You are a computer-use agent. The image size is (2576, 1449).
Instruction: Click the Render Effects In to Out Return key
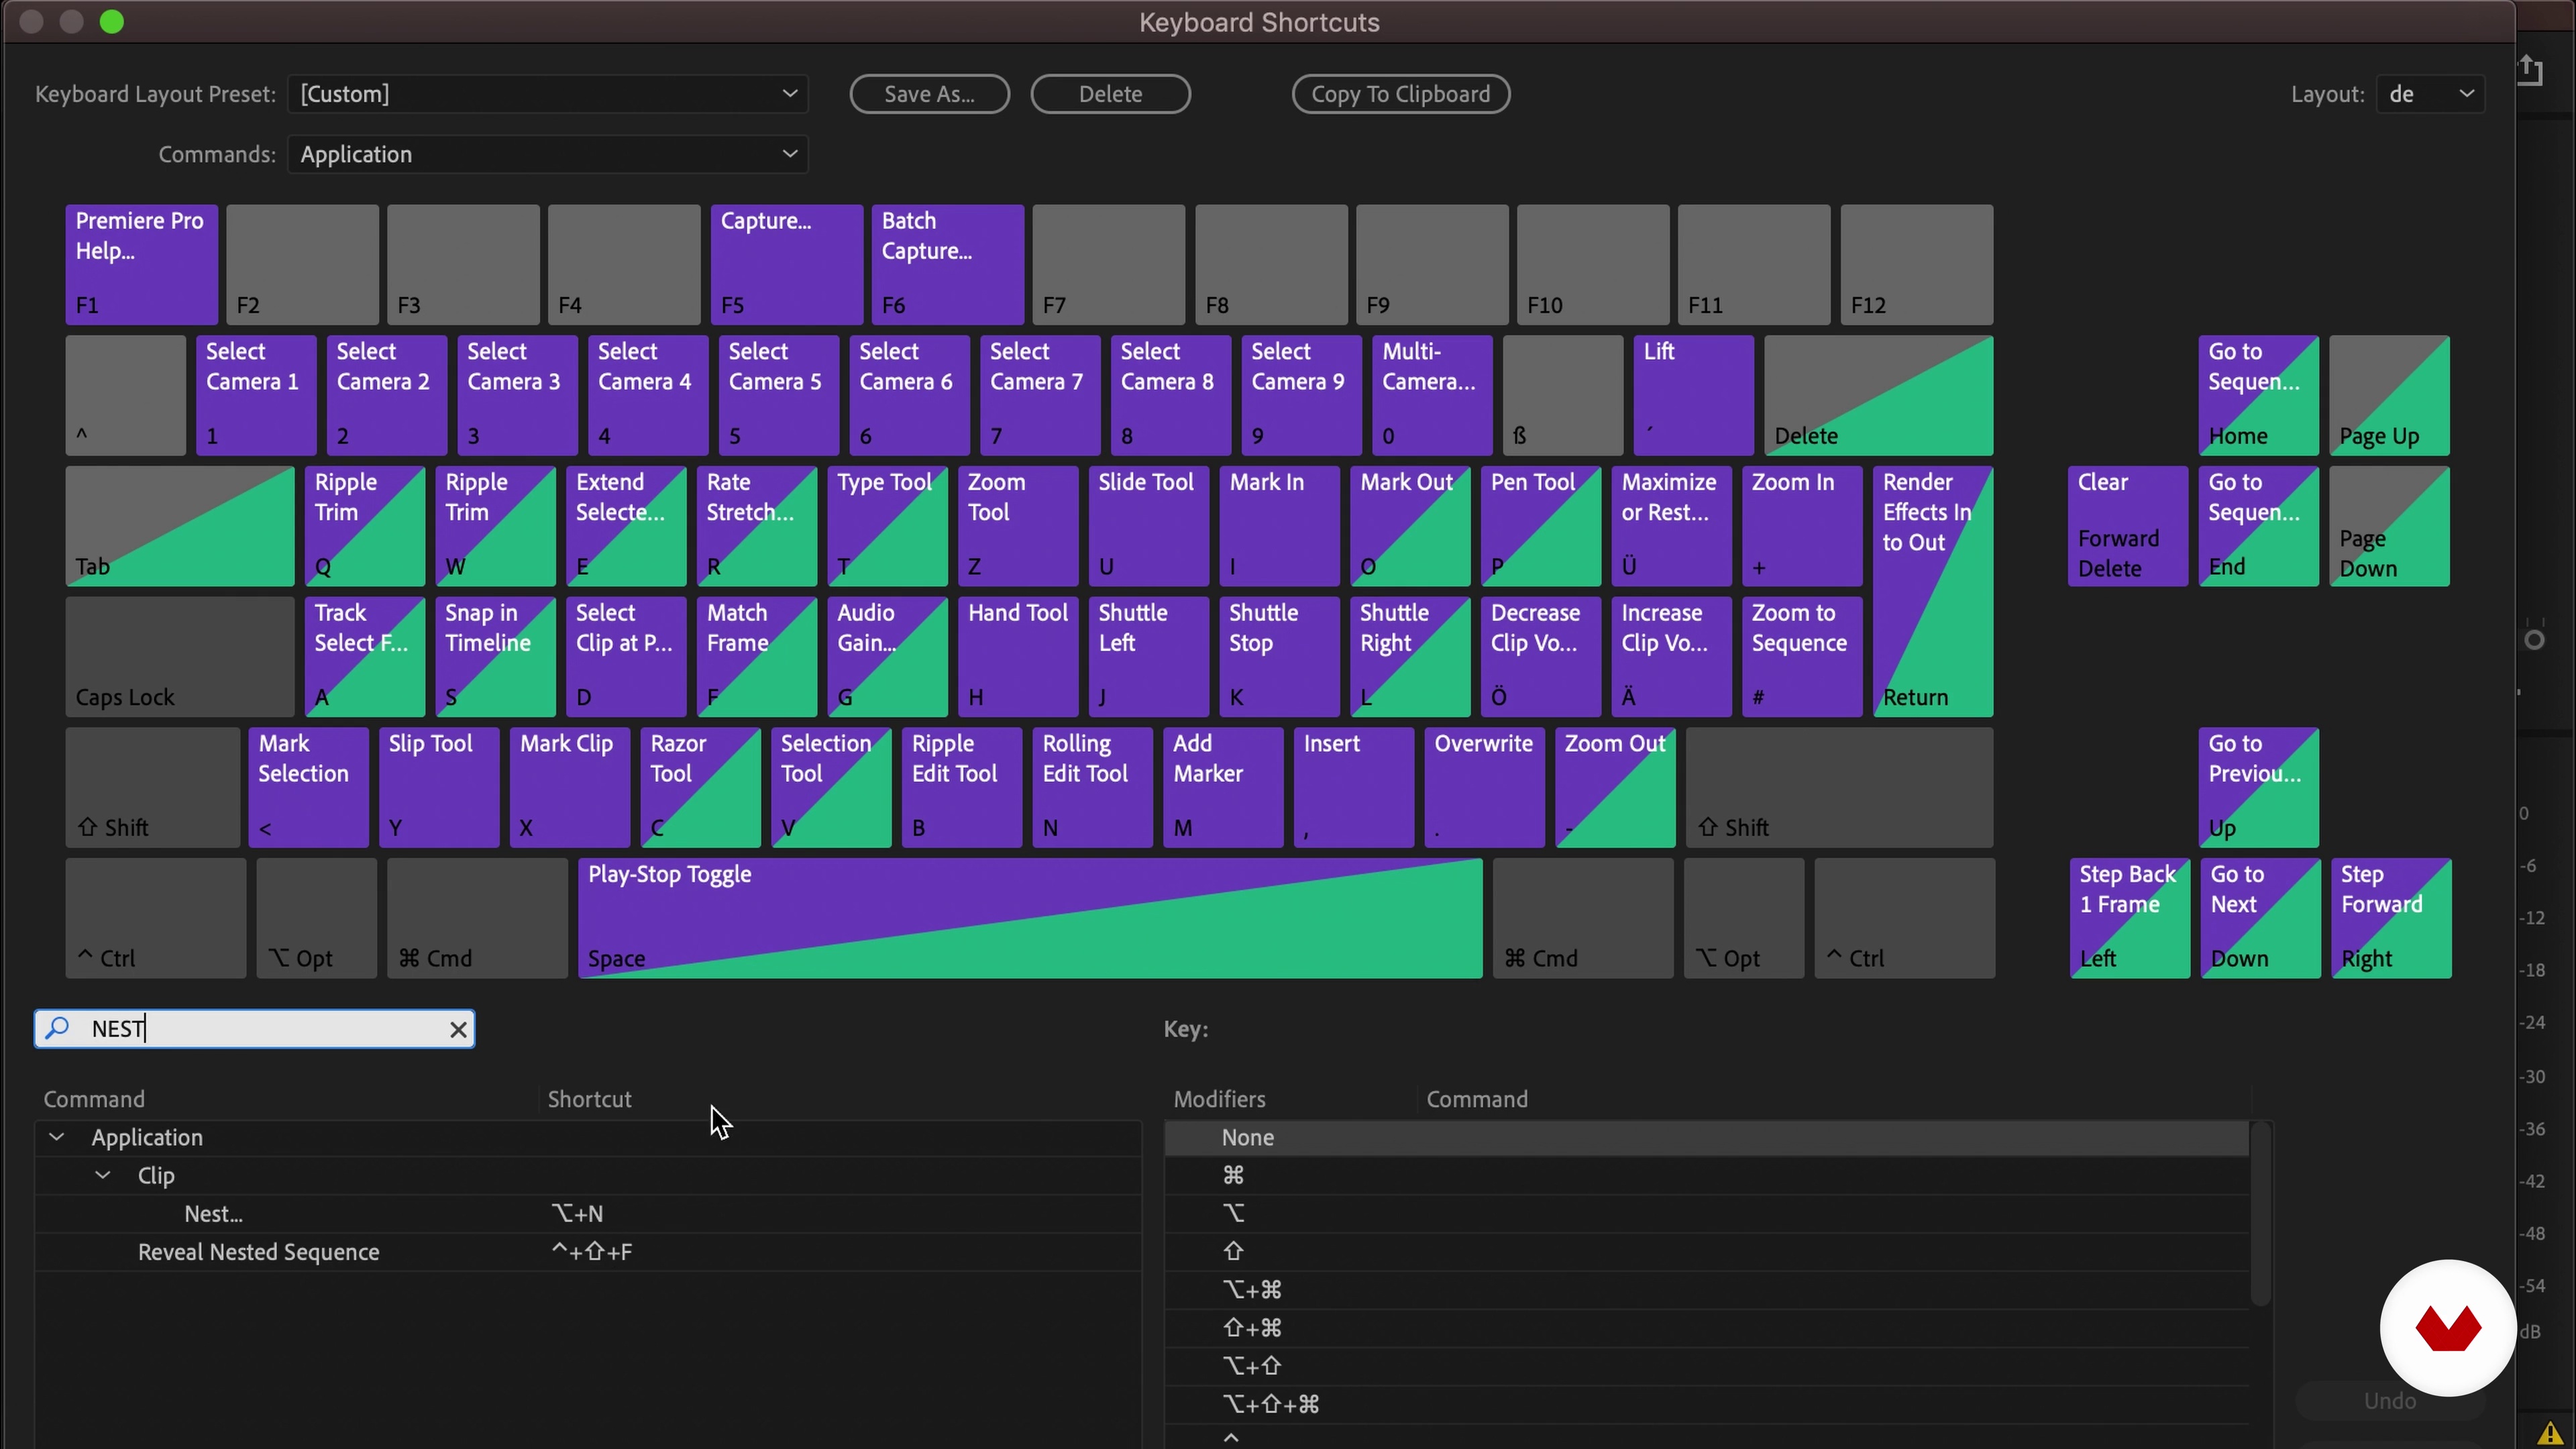pos(1933,591)
